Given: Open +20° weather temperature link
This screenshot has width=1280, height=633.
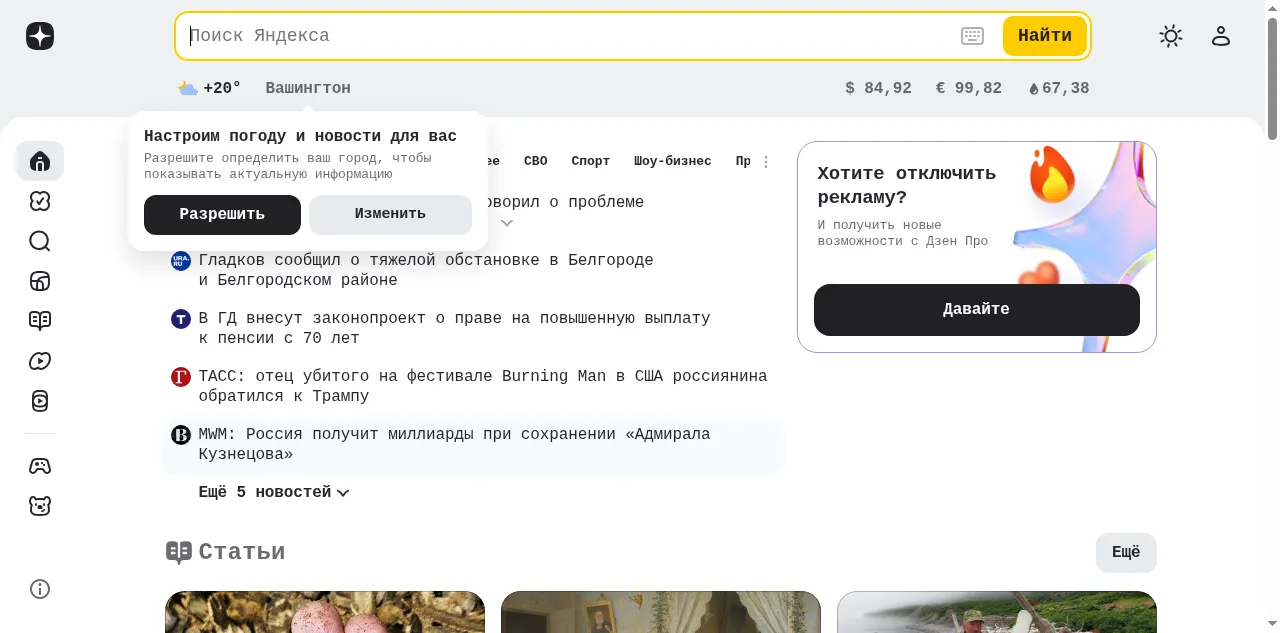Looking at the screenshot, I should [222, 88].
